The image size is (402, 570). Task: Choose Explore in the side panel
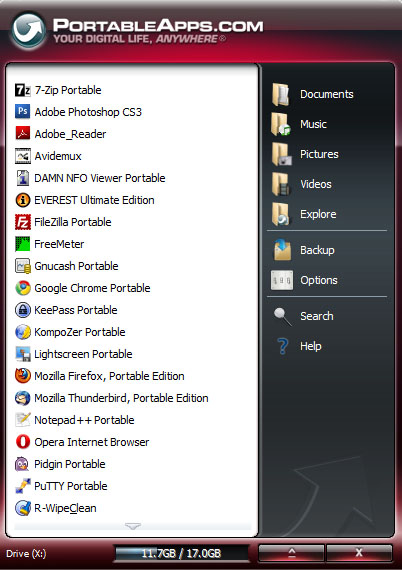[x=304, y=214]
